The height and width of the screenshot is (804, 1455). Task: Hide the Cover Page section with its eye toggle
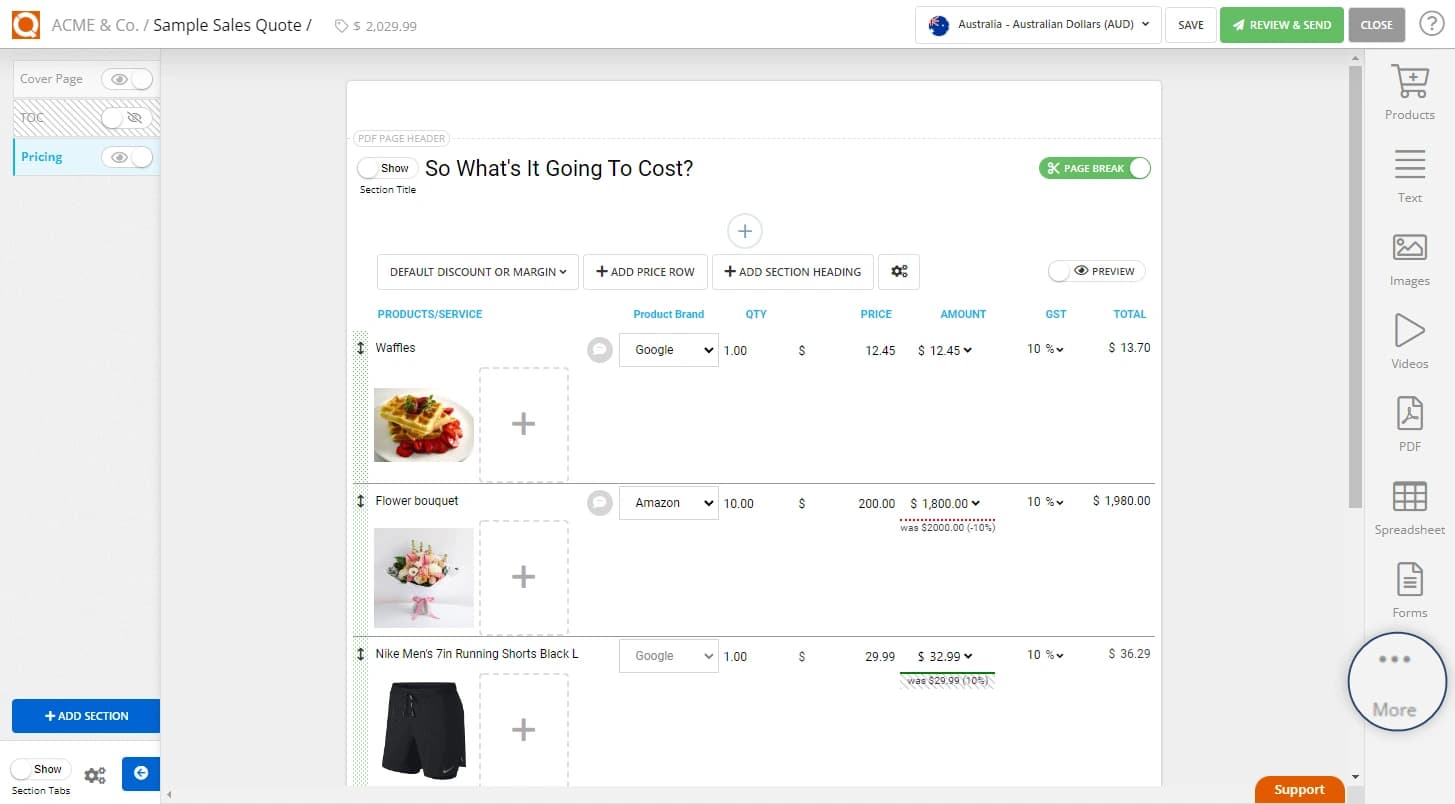118,78
